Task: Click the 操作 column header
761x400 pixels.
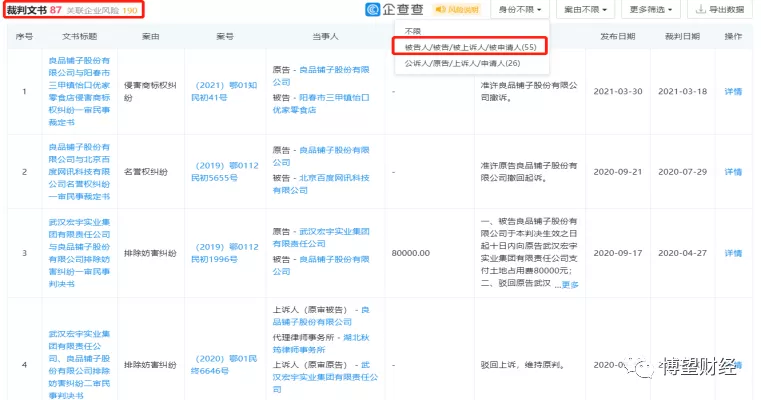Action: click(x=733, y=36)
